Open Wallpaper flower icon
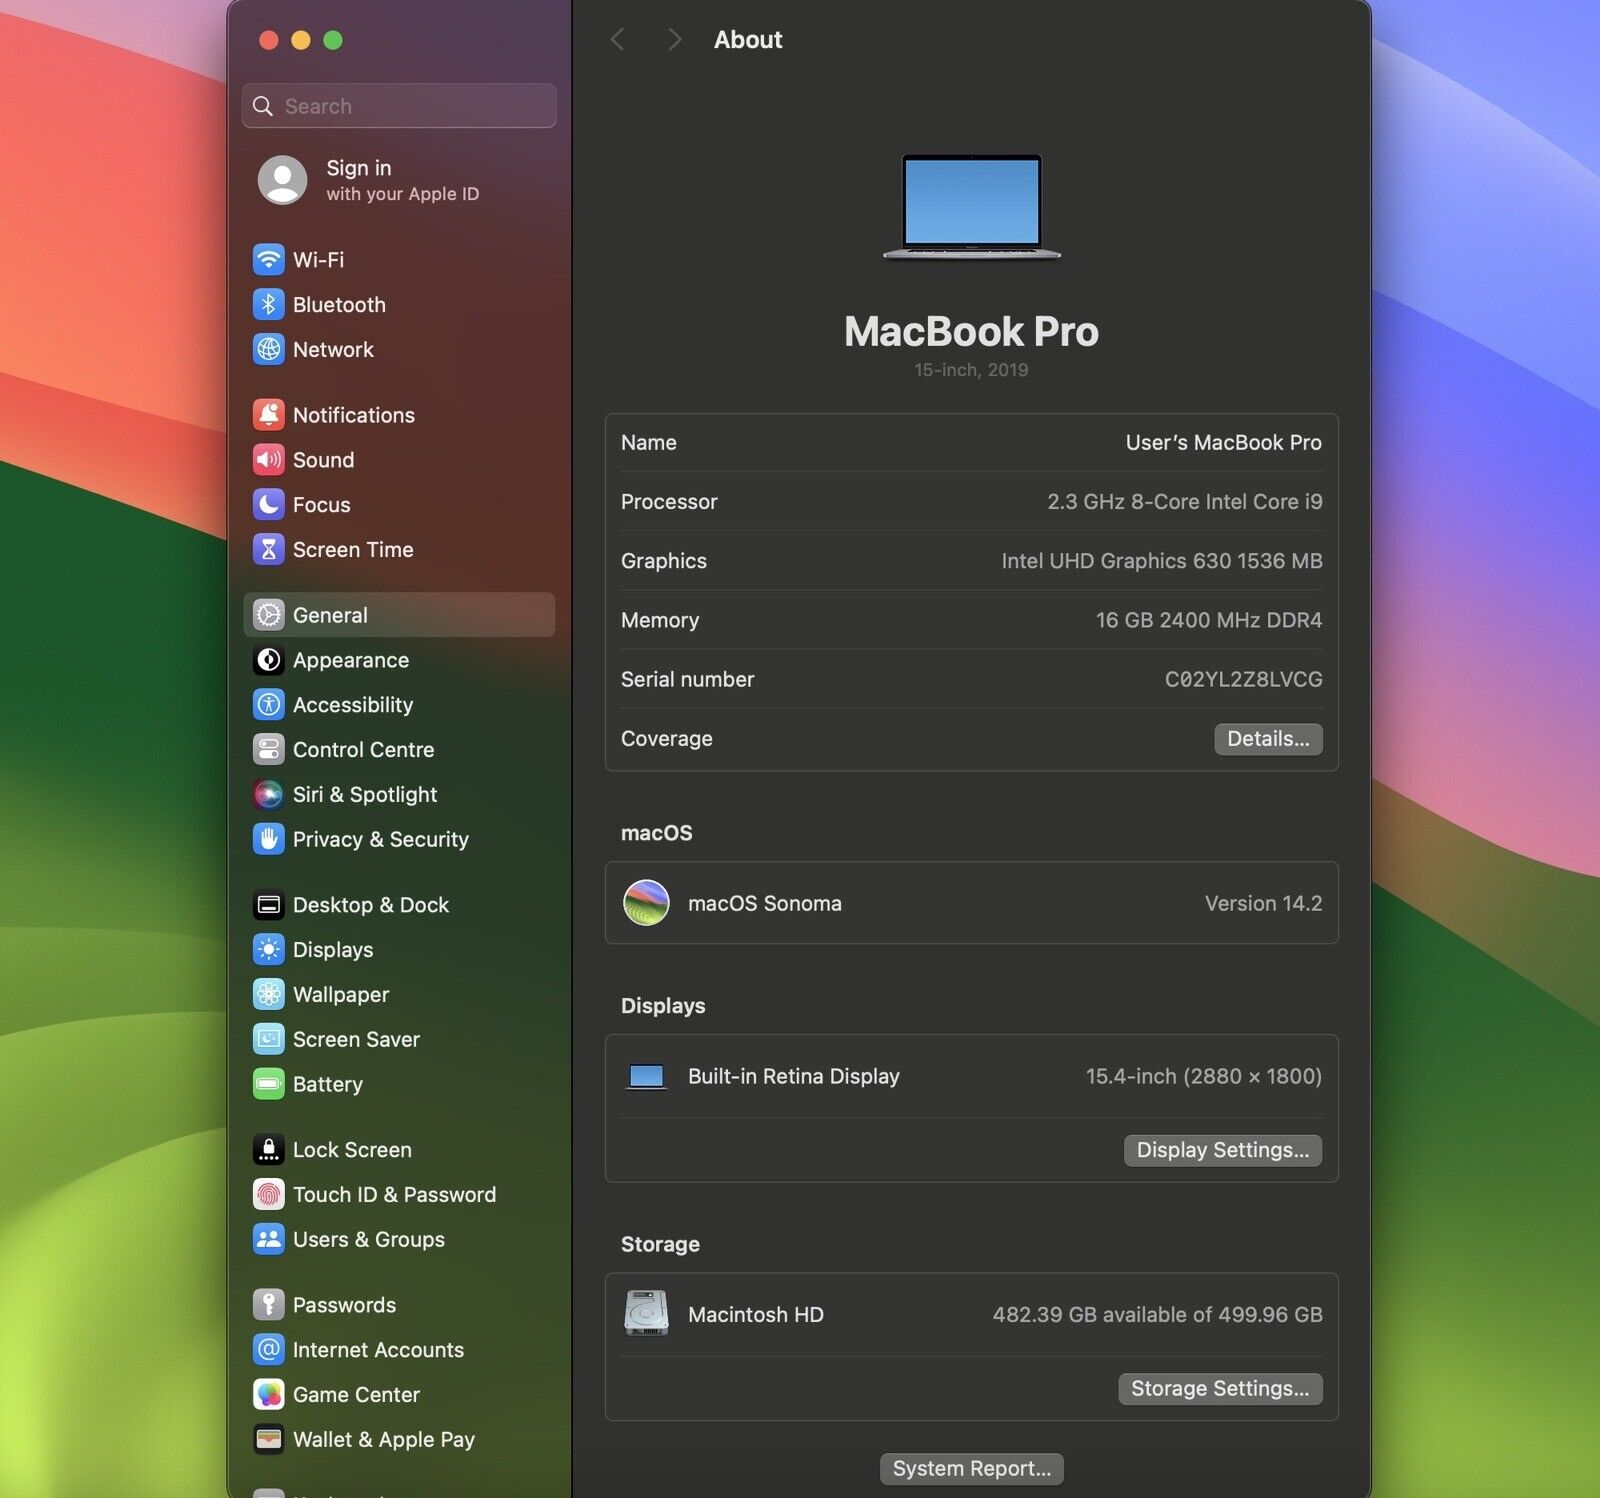The height and width of the screenshot is (1498, 1600). 268,995
